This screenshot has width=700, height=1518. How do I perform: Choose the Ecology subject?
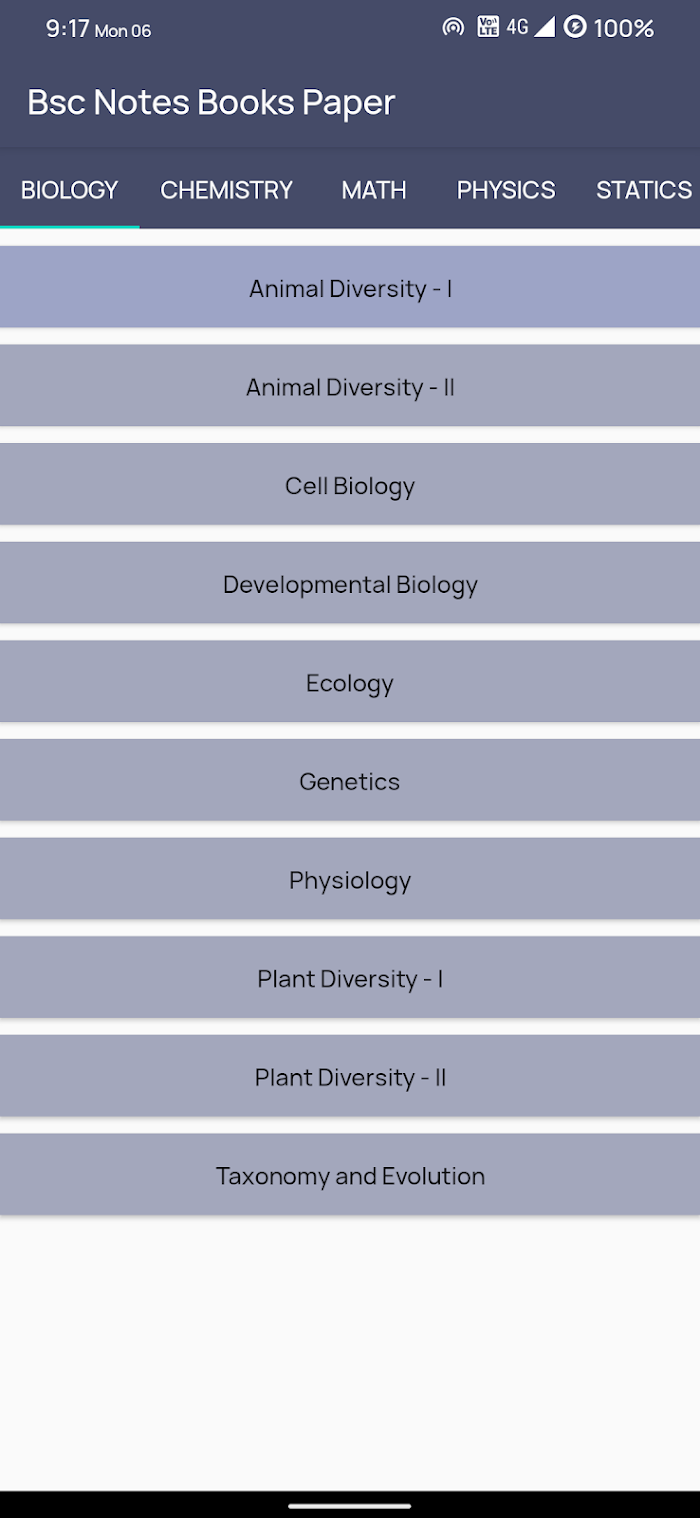tap(350, 683)
